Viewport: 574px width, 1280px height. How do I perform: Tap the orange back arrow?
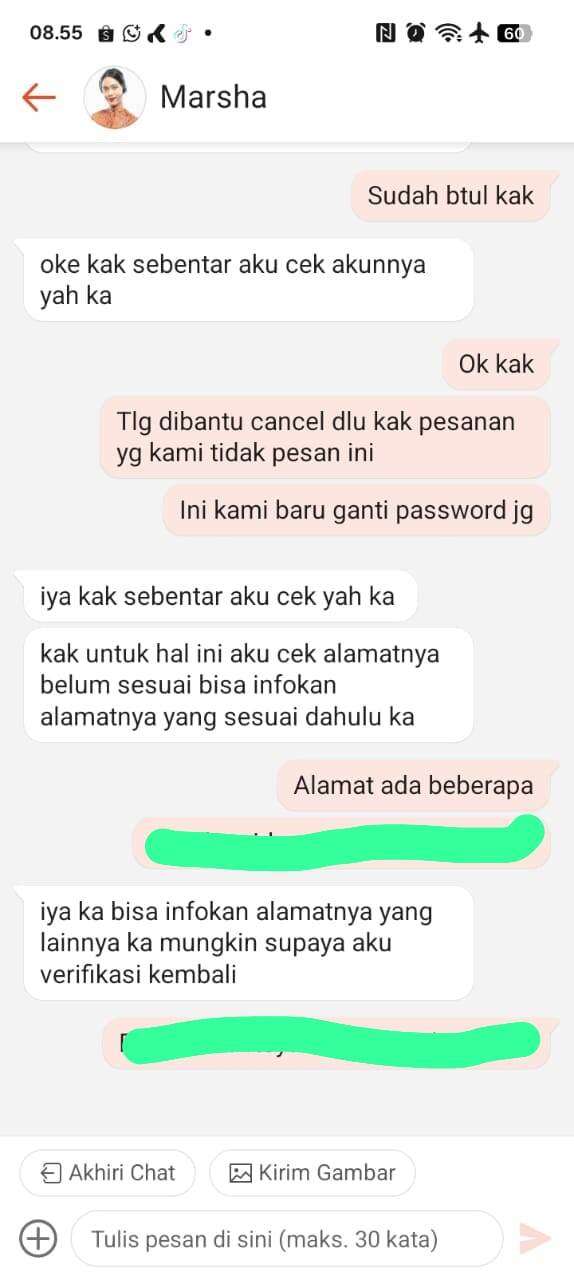38,97
